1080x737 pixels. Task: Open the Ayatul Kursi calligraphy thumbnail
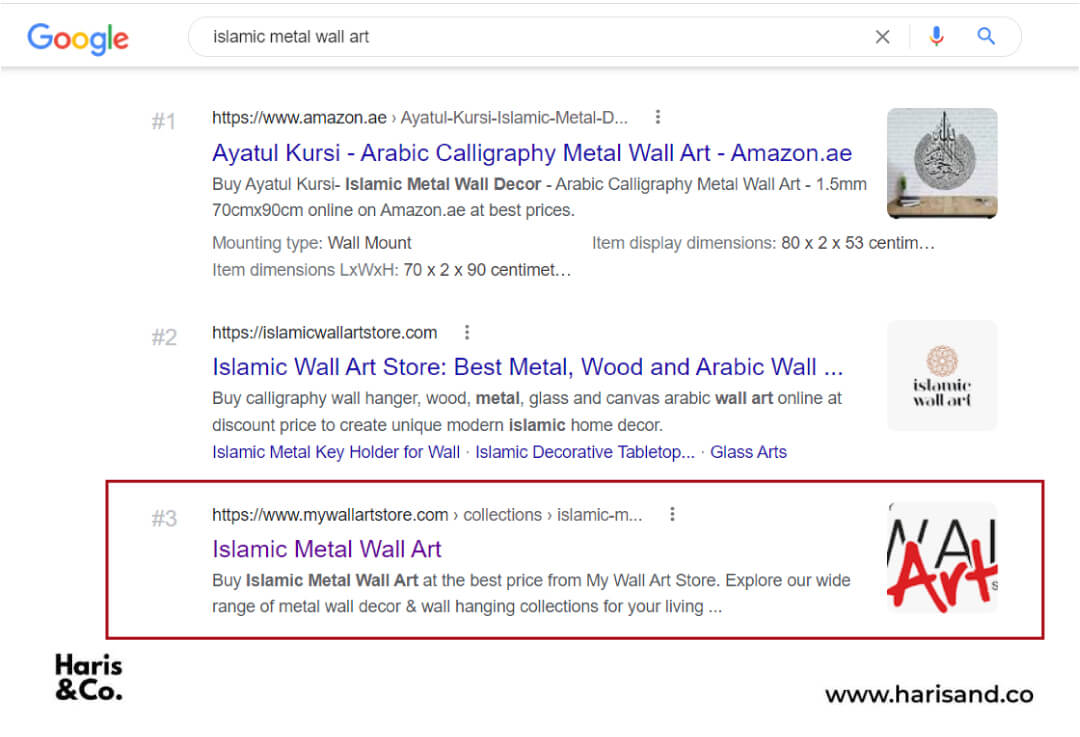coord(942,163)
